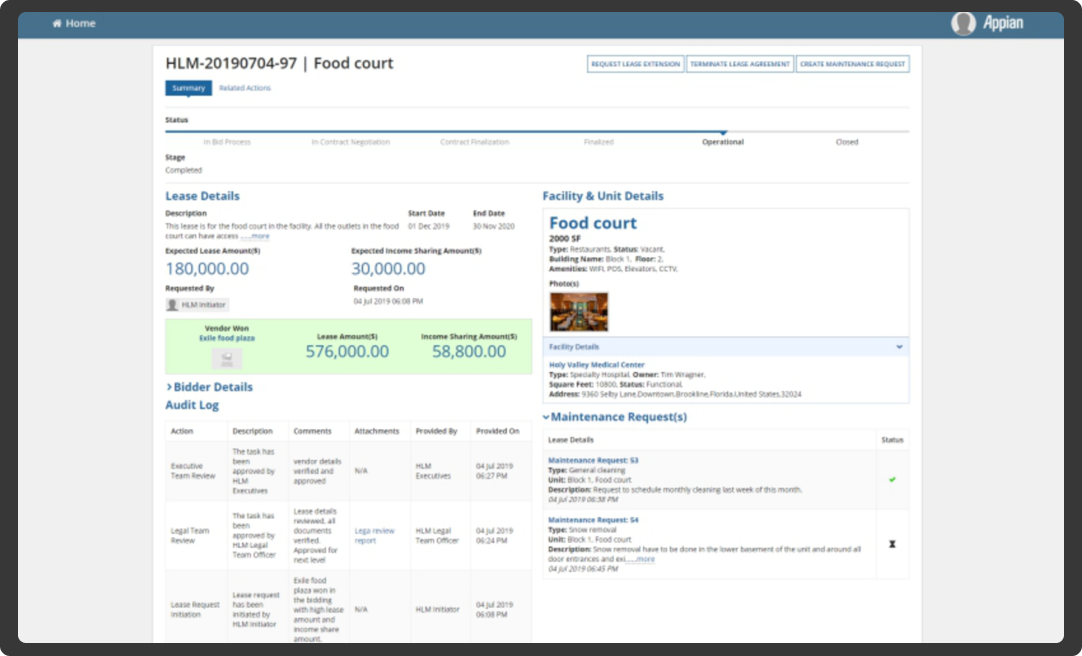Expand the Bidder Details section

(212, 386)
